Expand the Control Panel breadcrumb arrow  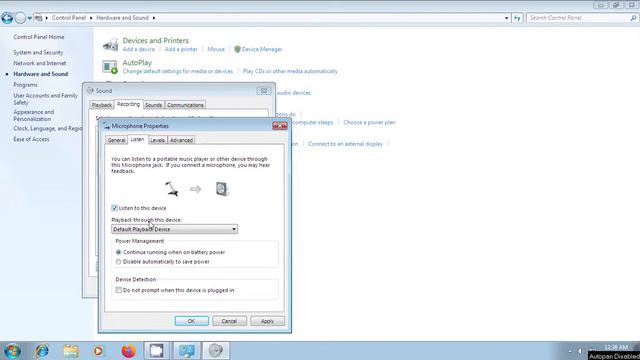[x=91, y=18]
